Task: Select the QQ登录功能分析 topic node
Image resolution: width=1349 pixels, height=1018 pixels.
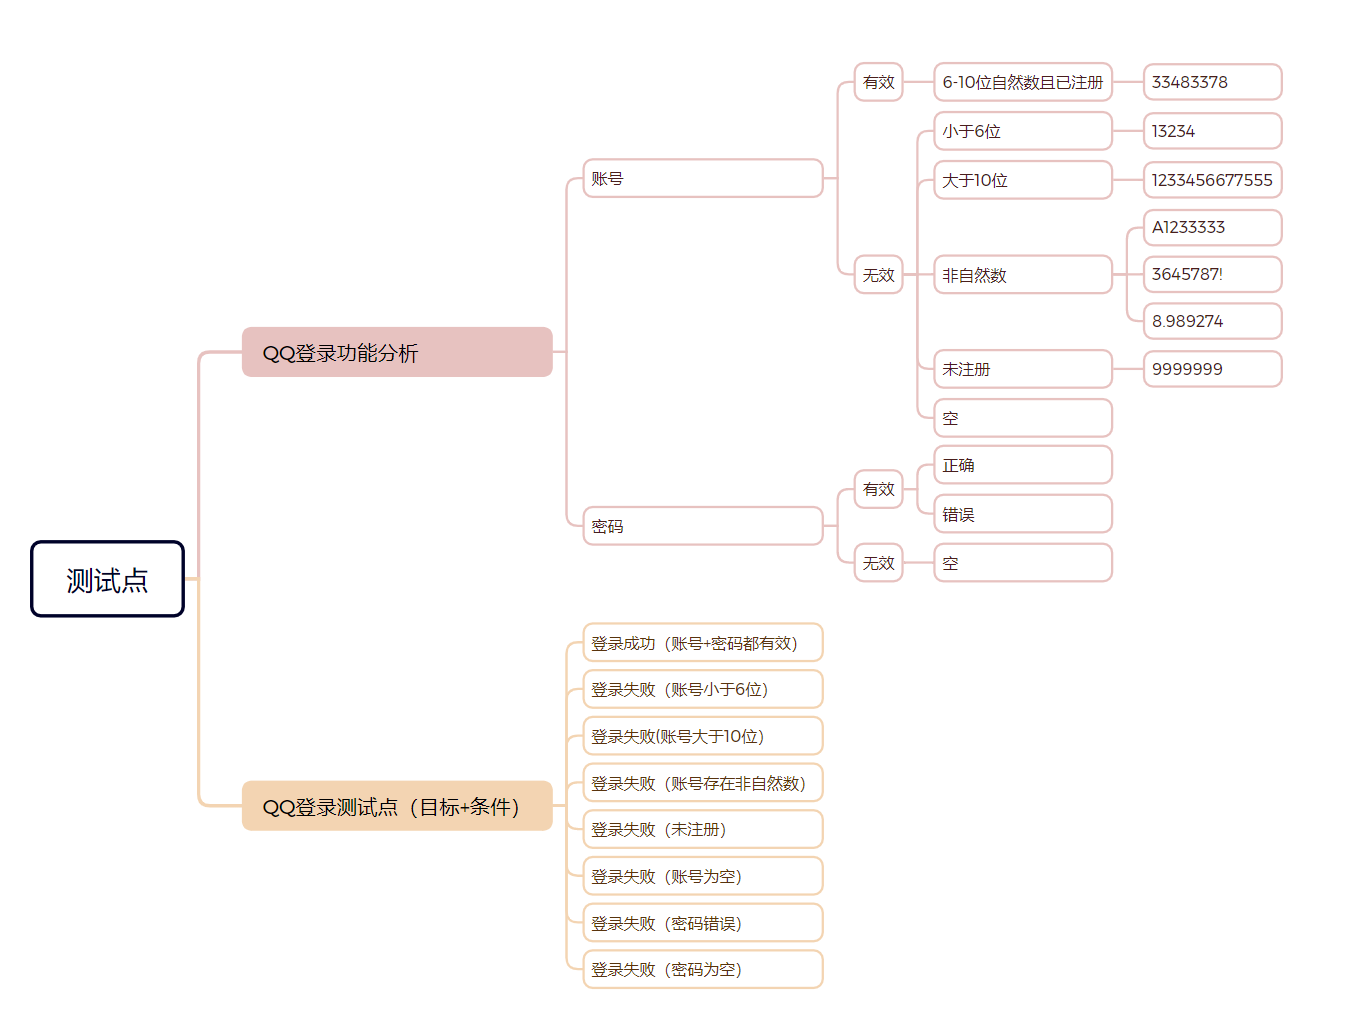Action: (397, 352)
